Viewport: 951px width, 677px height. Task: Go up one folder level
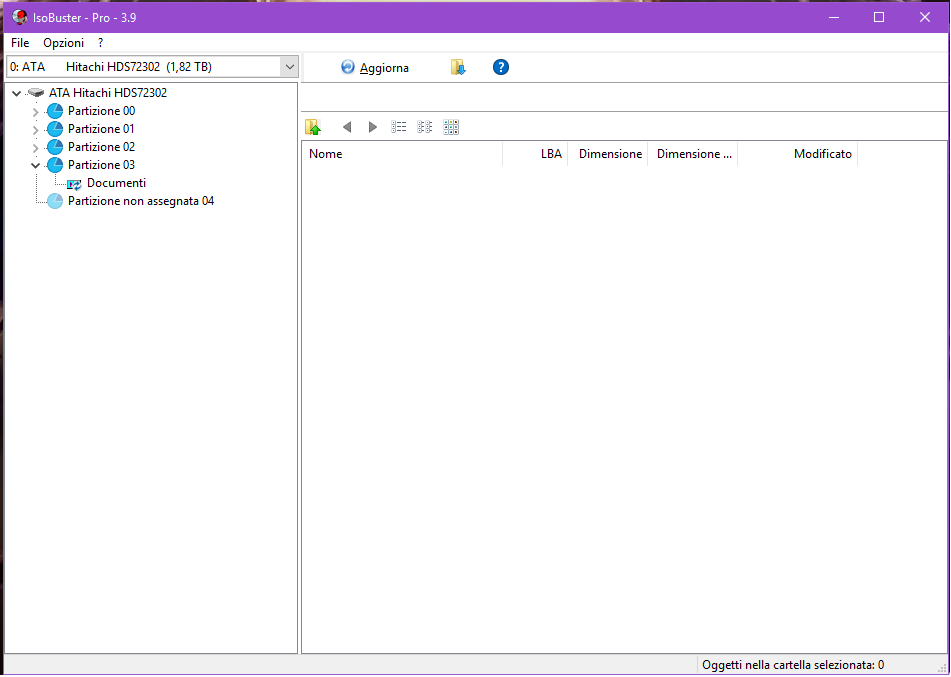313,127
